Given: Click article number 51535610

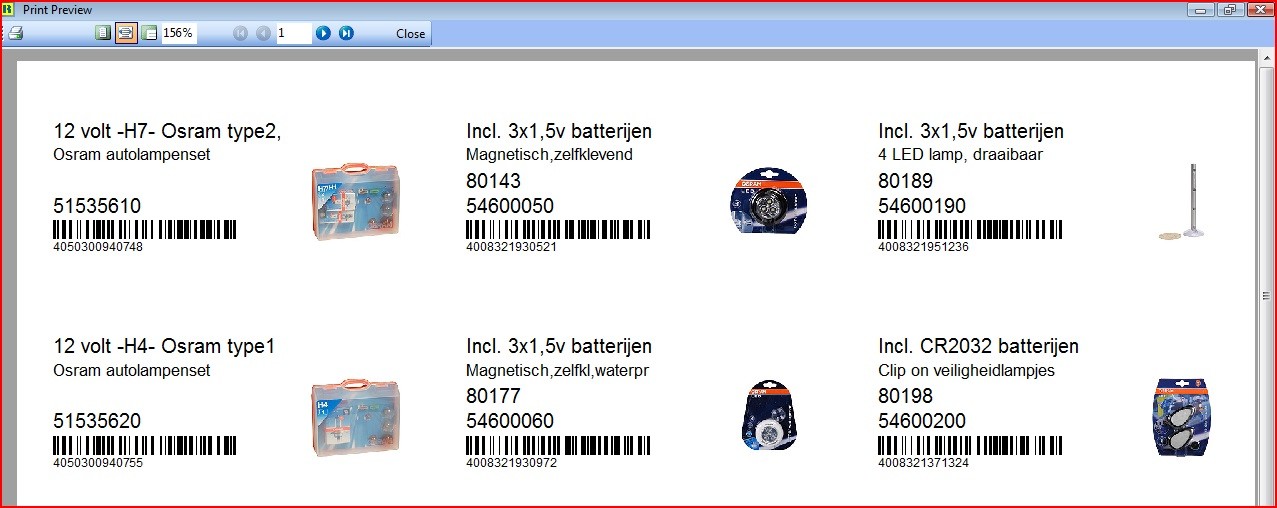Looking at the screenshot, I should coord(97,206).
